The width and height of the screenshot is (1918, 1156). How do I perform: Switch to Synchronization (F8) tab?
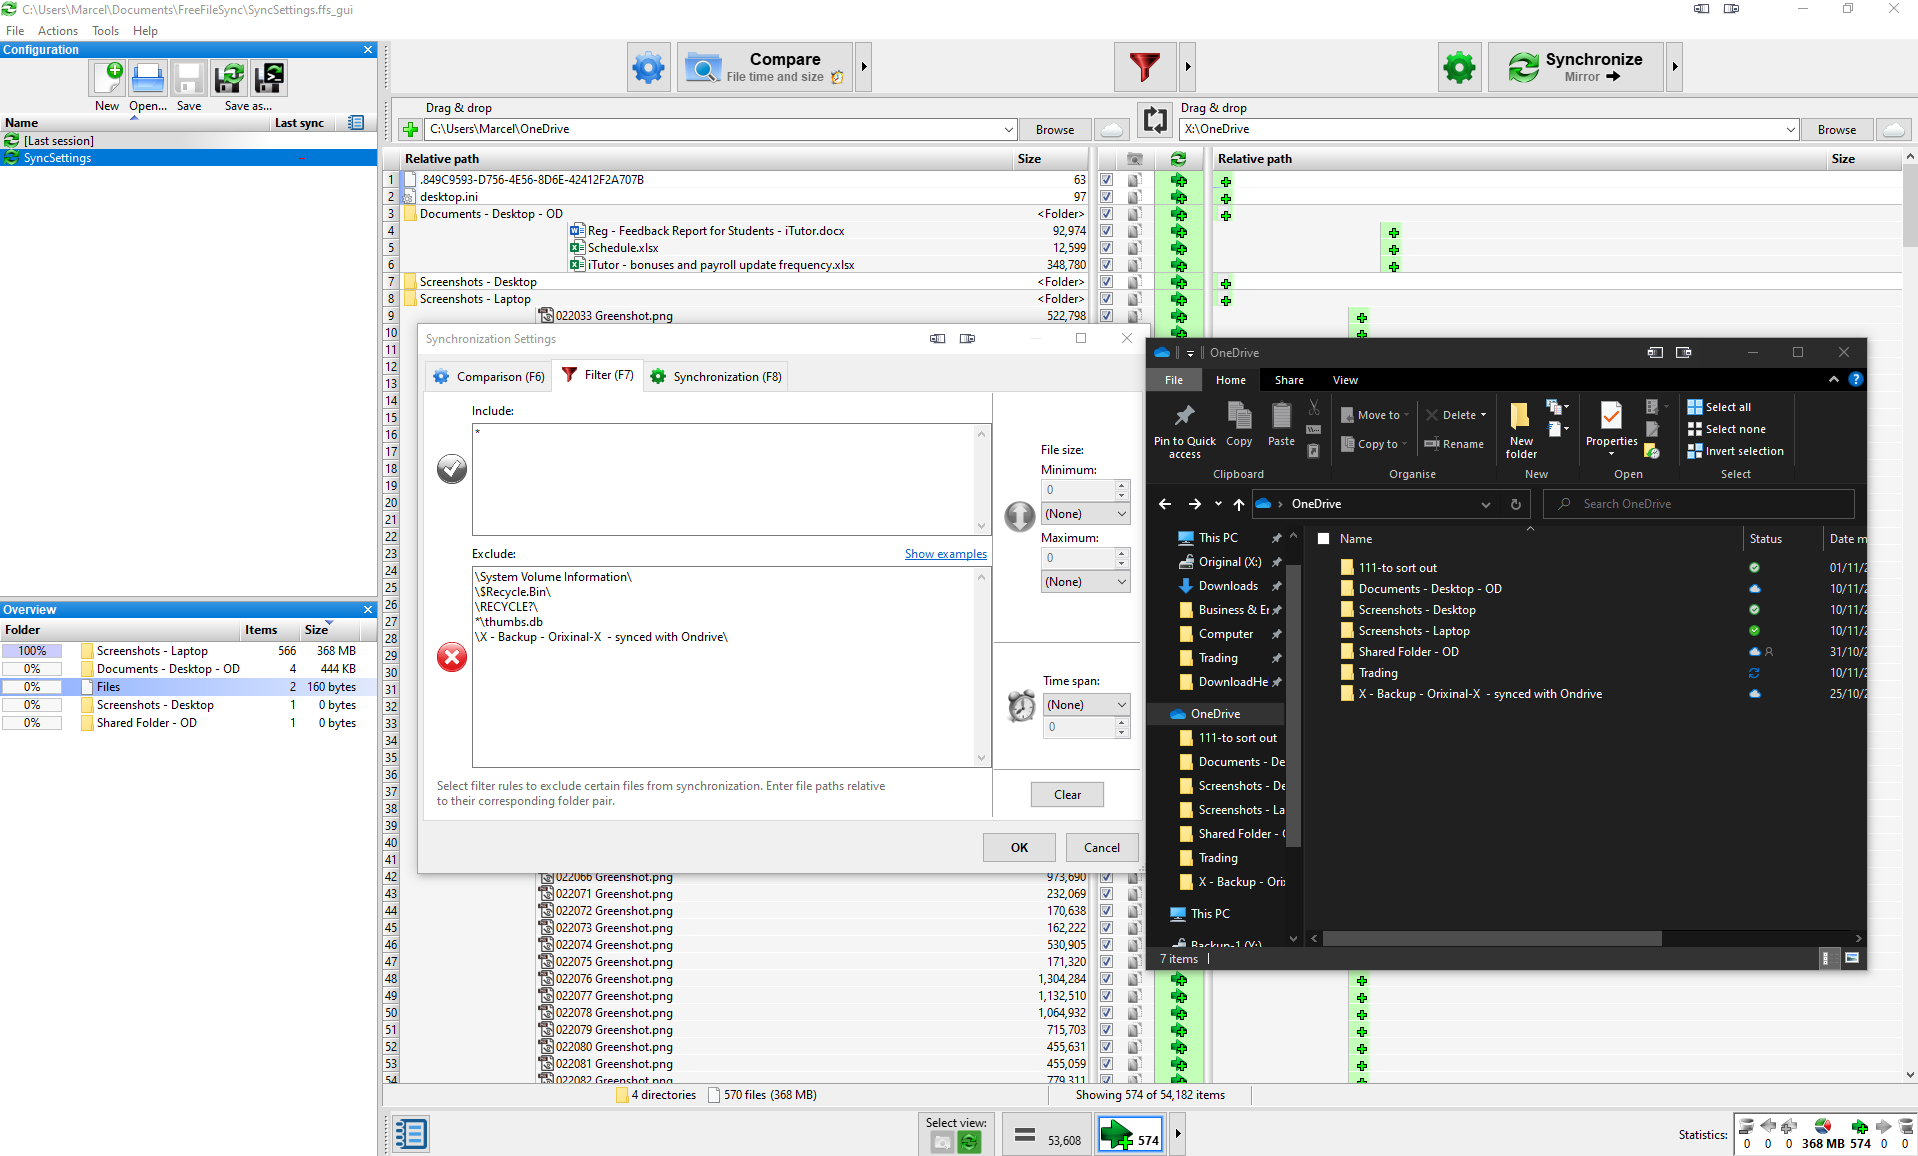click(715, 377)
